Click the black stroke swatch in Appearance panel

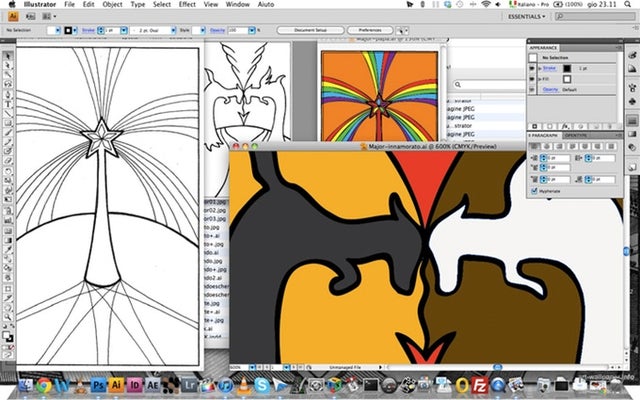click(x=566, y=68)
